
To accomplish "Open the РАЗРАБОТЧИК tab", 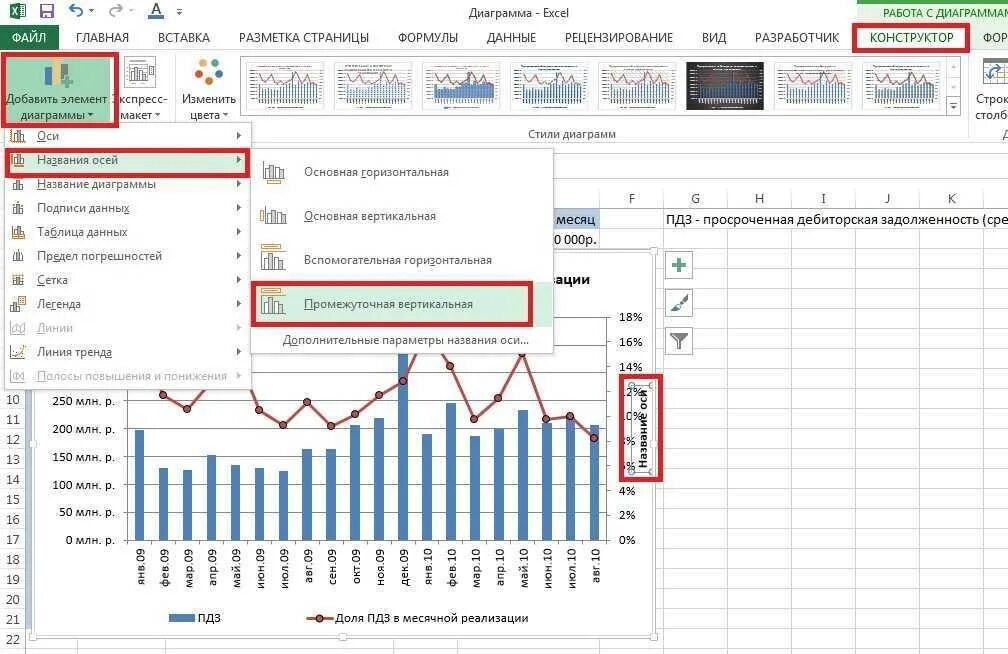I will pyautogui.click(x=796, y=37).
